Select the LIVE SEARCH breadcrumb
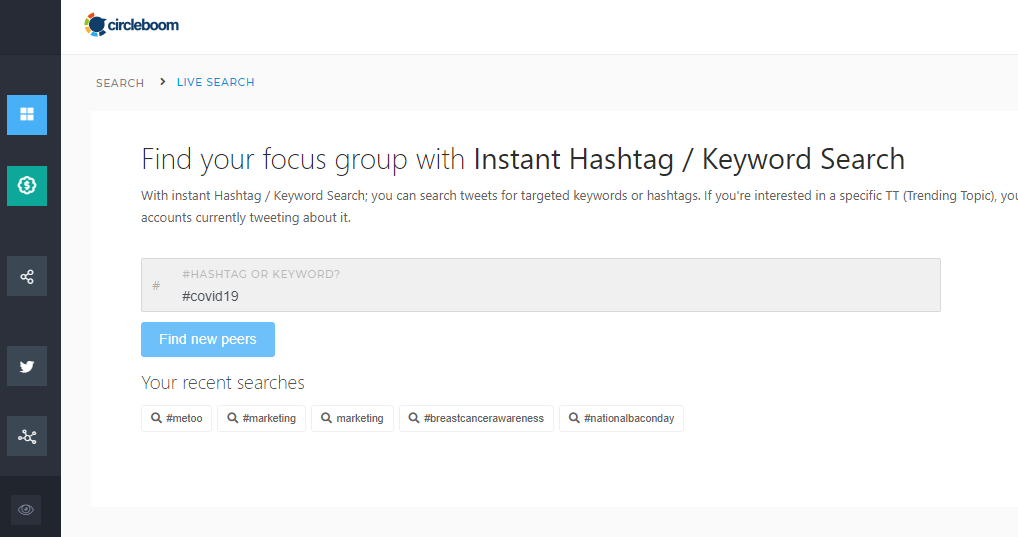Image resolution: width=1018 pixels, height=537 pixels. [x=216, y=82]
